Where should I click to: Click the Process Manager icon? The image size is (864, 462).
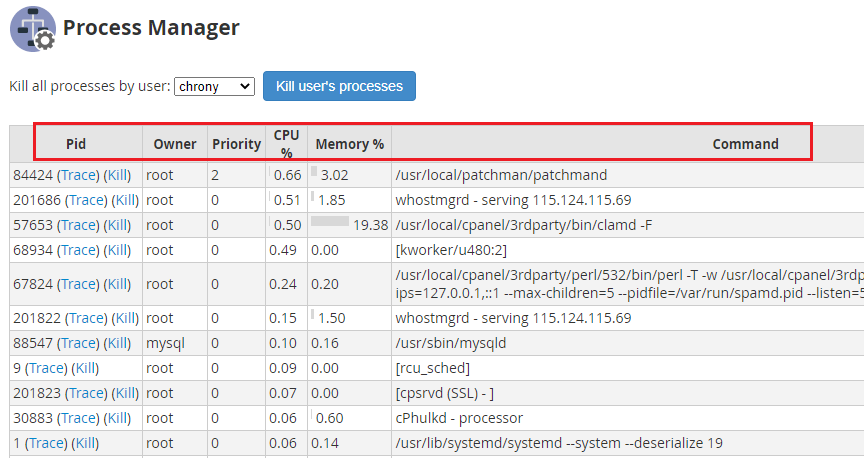coord(32,28)
